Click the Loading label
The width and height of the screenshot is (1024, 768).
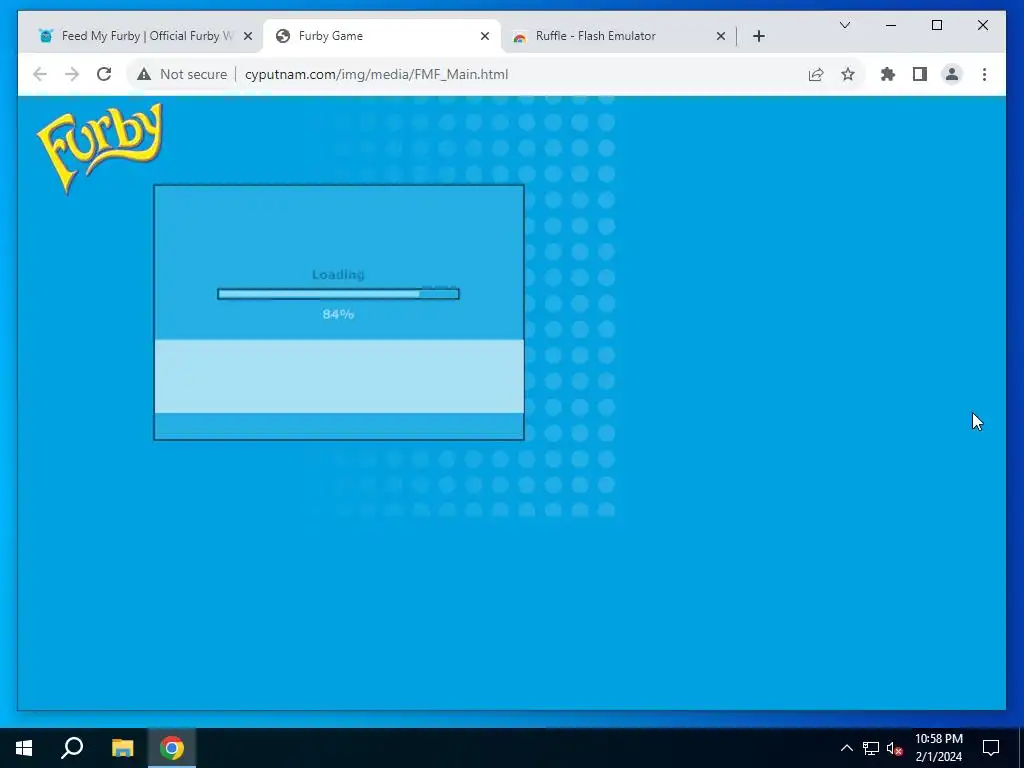tap(338, 274)
